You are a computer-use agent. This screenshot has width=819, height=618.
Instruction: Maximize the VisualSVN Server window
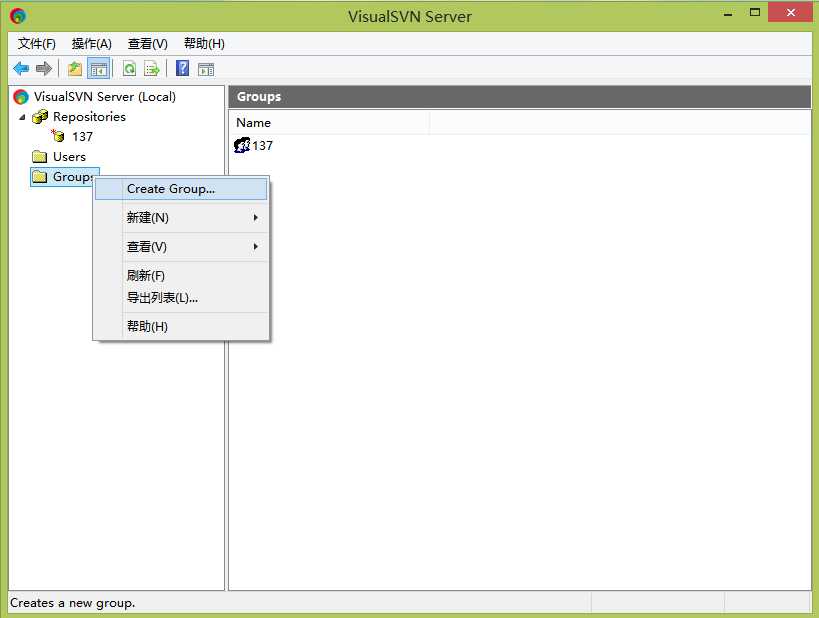pyautogui.click(x=755, y=13)
